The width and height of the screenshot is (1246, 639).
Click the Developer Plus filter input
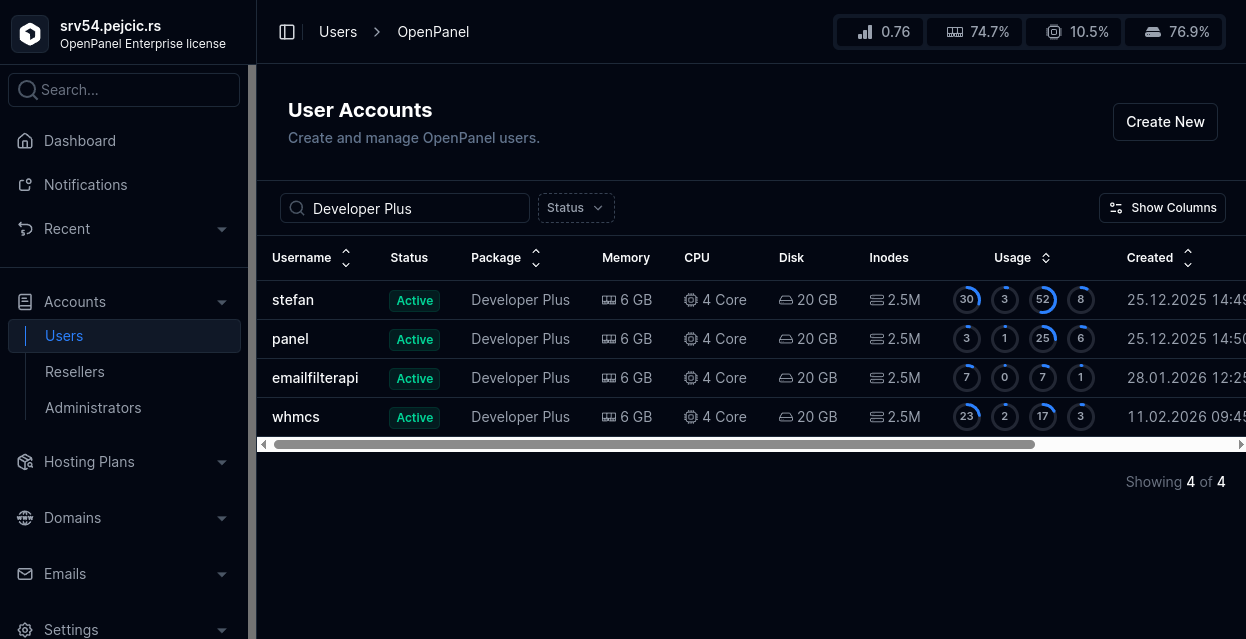(x=405, y=208)
